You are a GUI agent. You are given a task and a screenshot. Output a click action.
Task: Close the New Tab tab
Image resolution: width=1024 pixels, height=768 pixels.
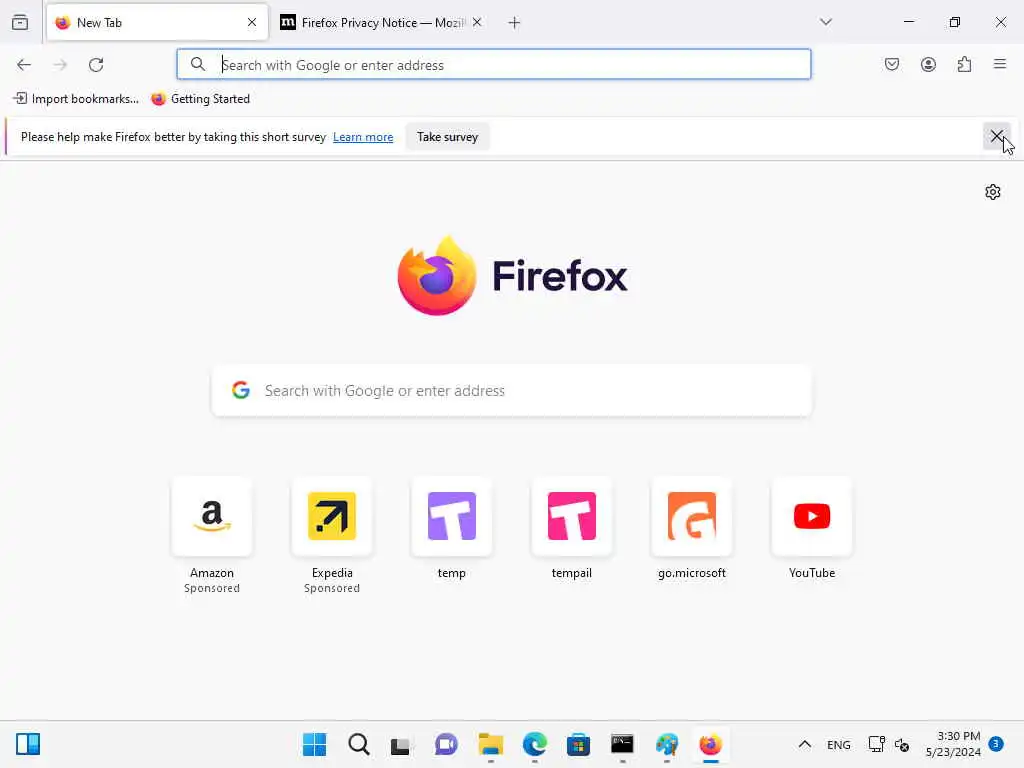click(x=252, y=22)
